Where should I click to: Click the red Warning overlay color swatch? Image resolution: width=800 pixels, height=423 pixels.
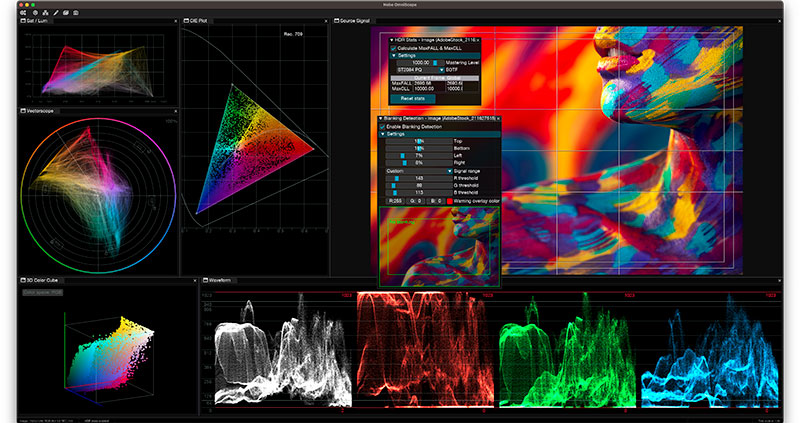click(x=448, y=201)
